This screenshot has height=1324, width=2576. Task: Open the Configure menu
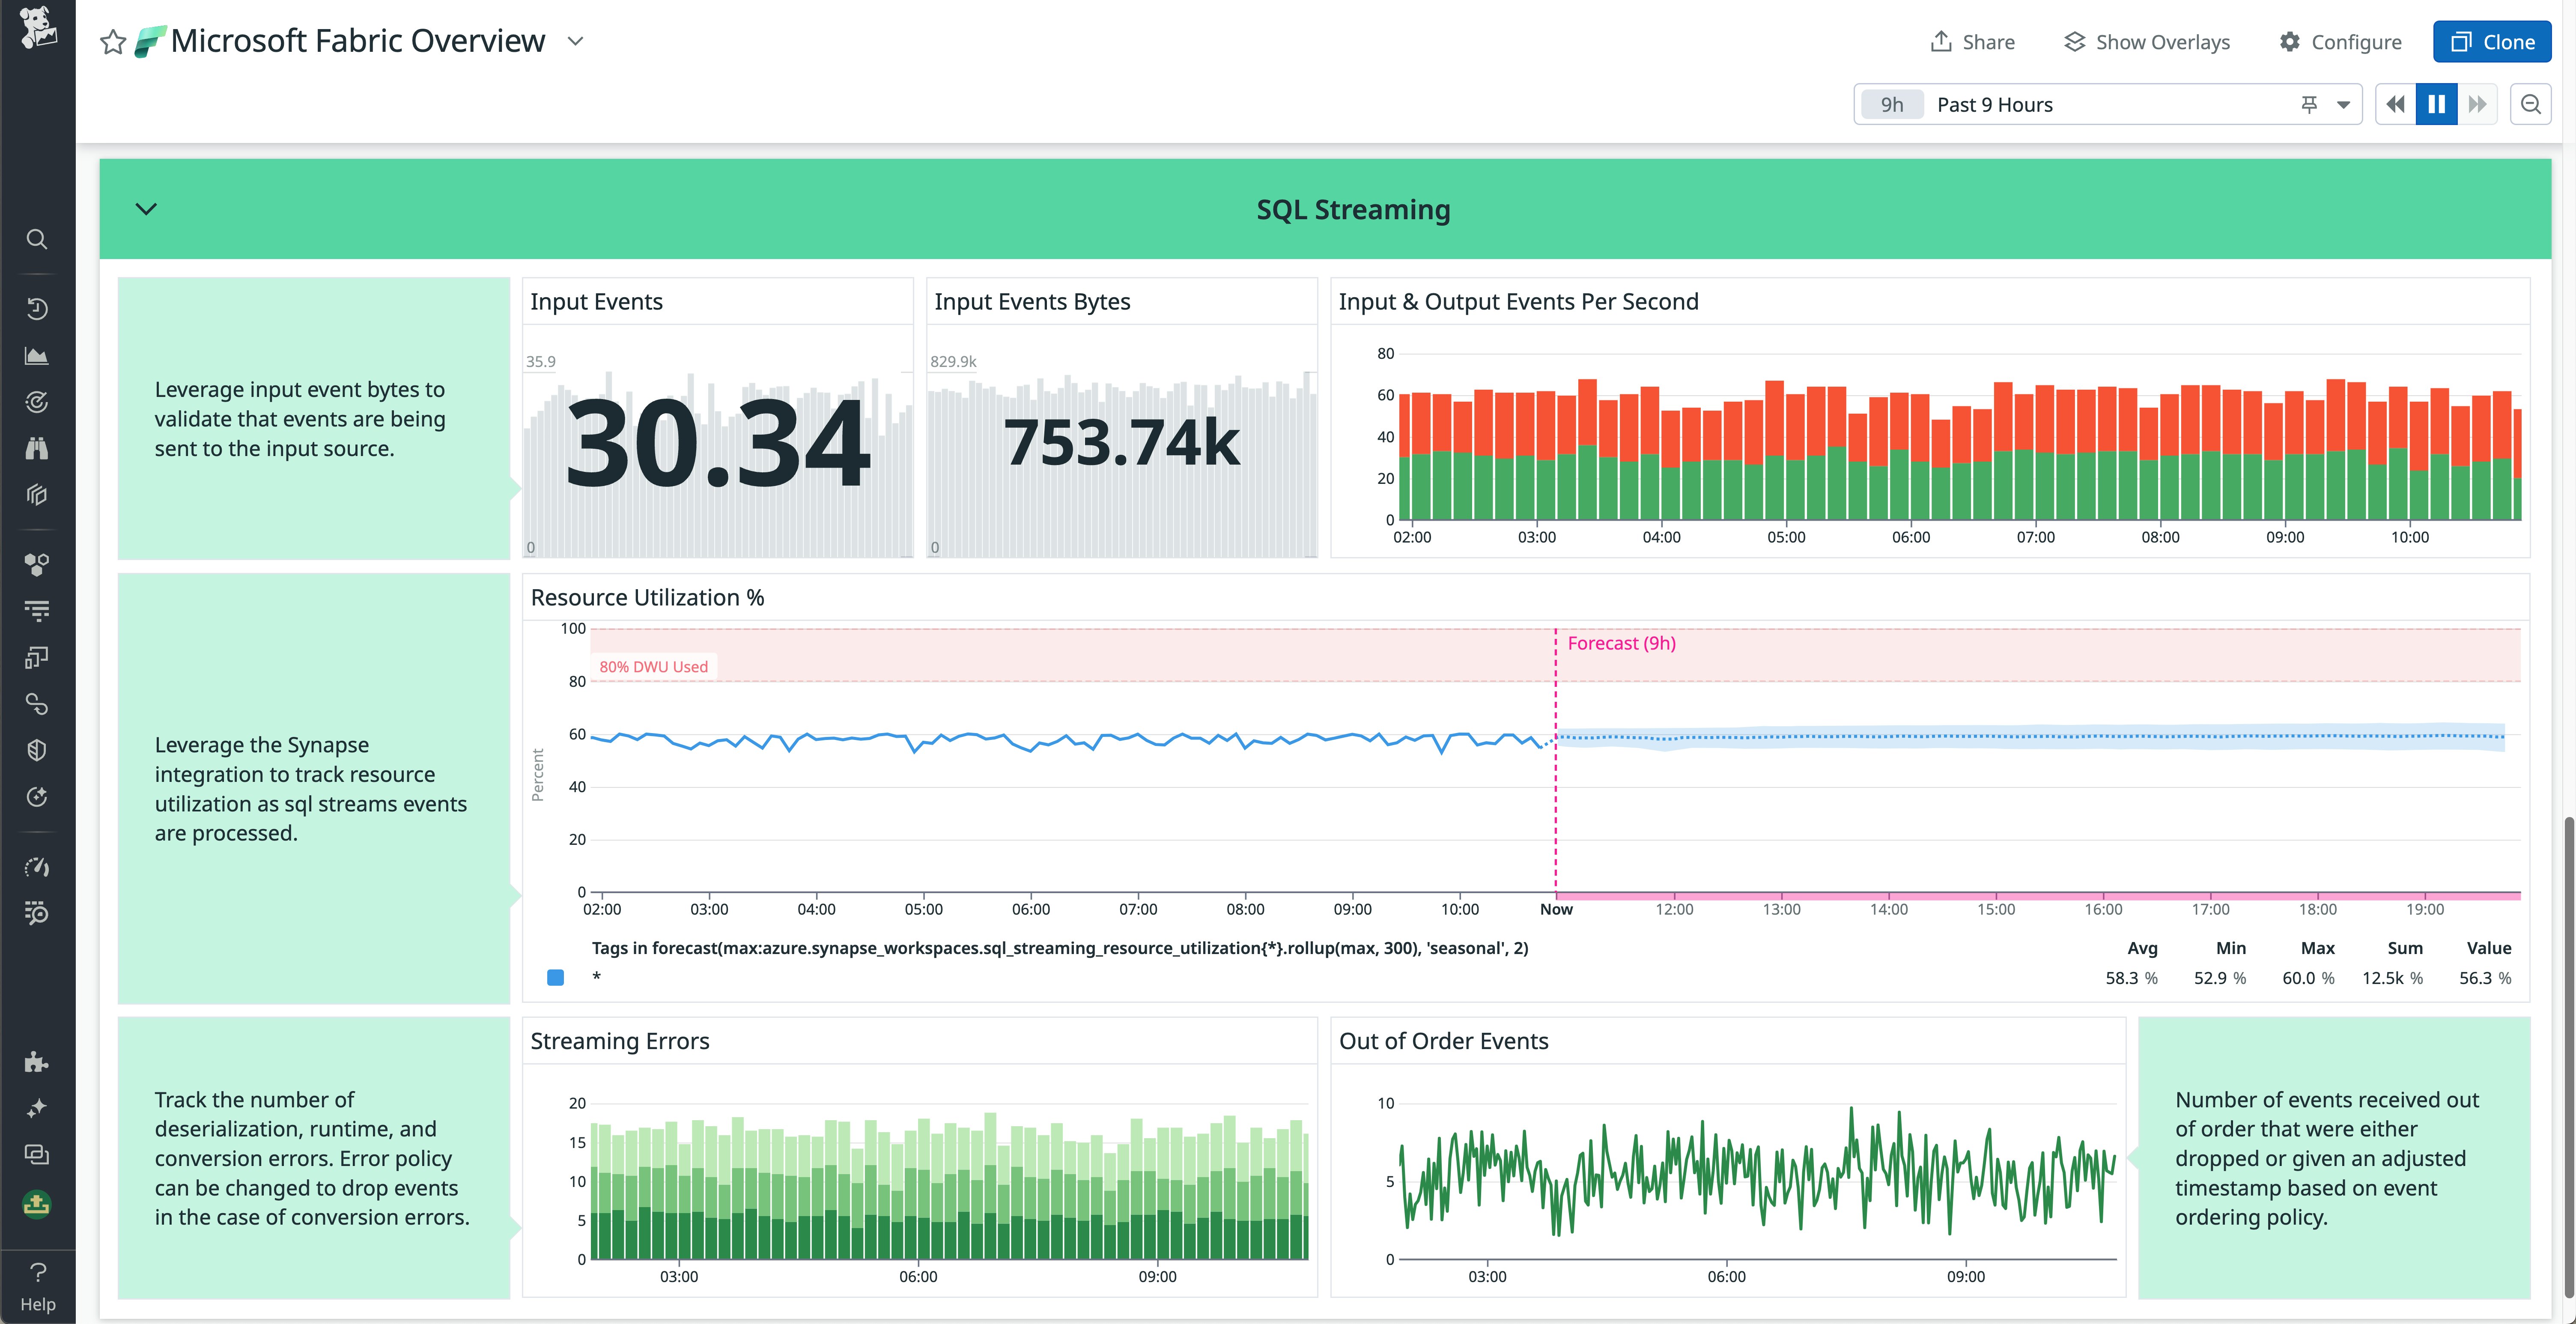coord(2340,42)
